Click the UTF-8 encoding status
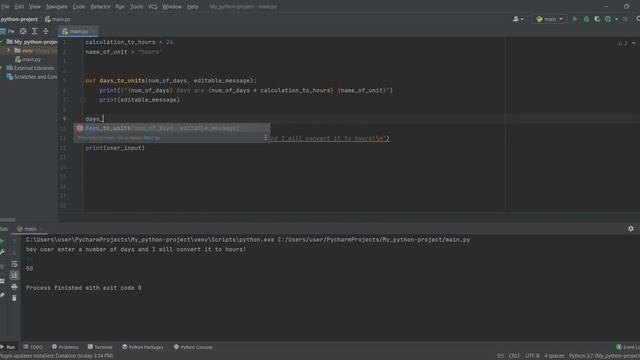 pos(532,356)
